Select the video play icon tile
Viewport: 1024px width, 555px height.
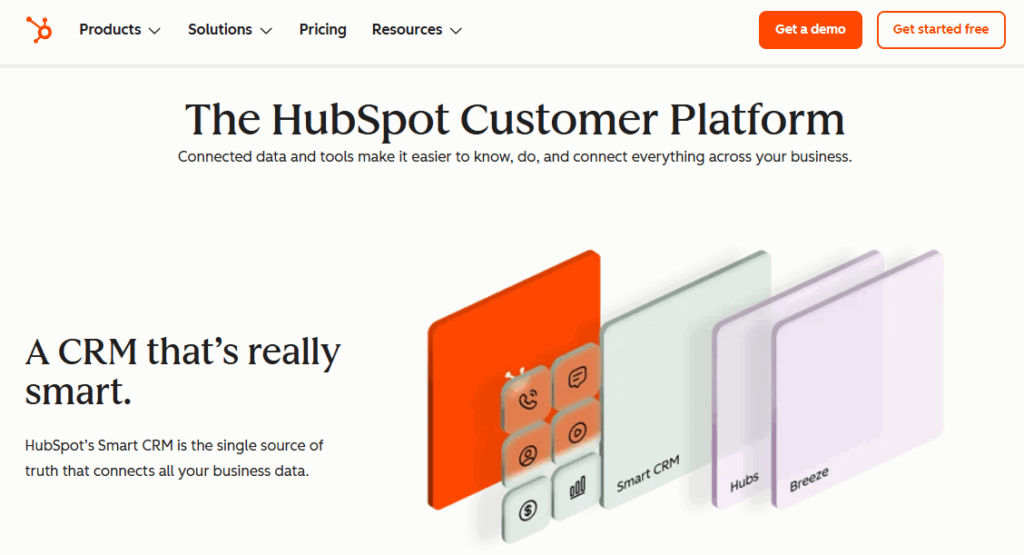coord(576,431)
